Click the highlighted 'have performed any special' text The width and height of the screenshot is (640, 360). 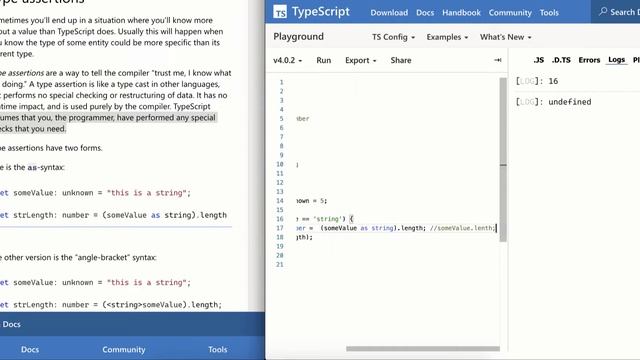point(166,118)
